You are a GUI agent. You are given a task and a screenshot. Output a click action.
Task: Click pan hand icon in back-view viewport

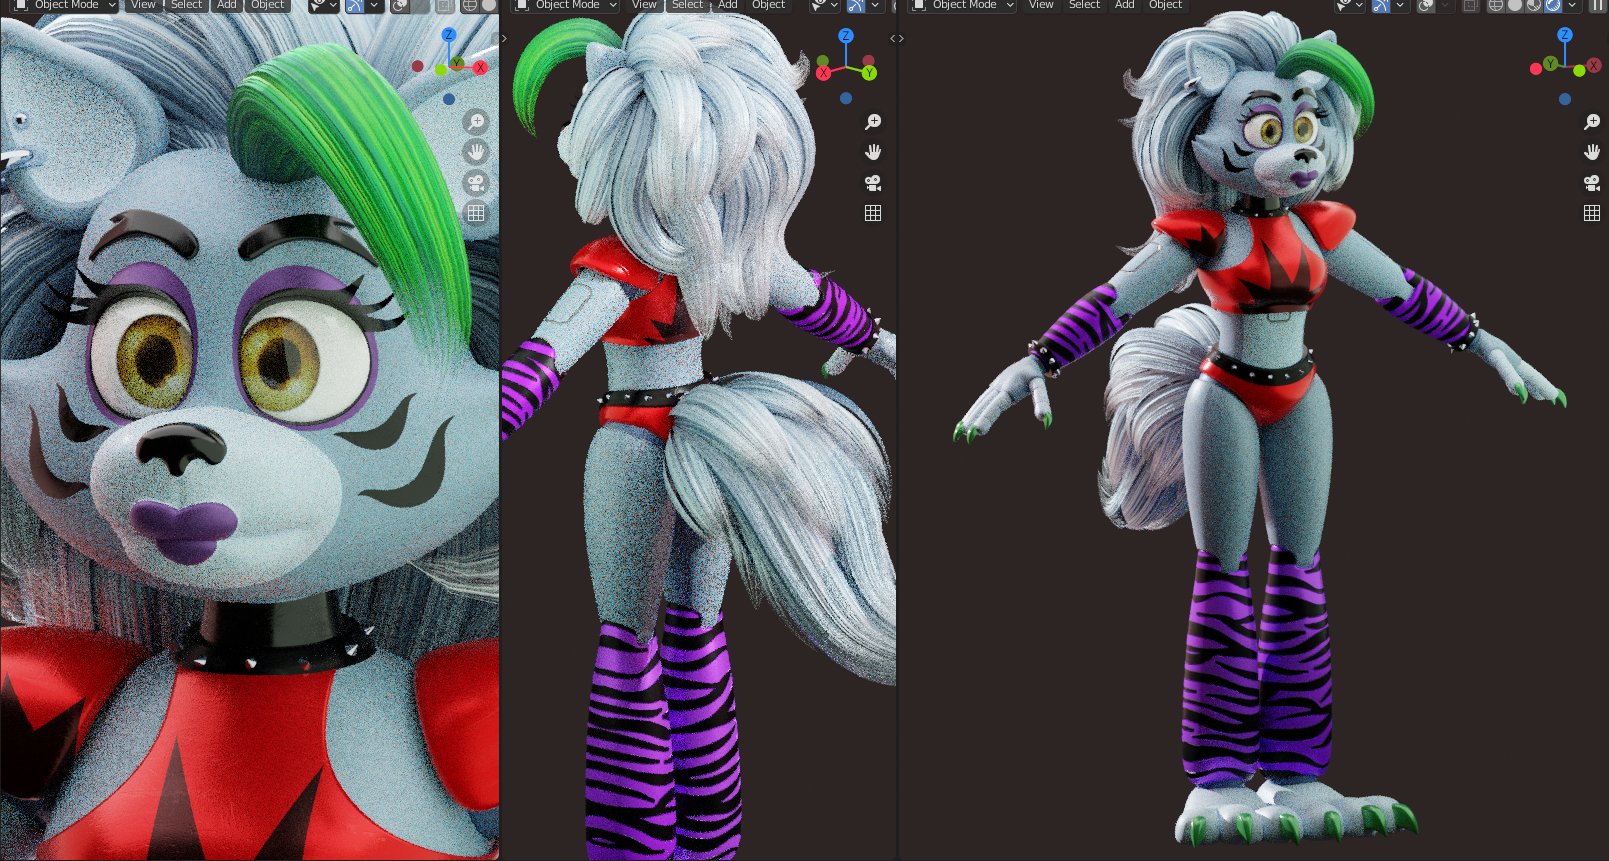[873, 152]
